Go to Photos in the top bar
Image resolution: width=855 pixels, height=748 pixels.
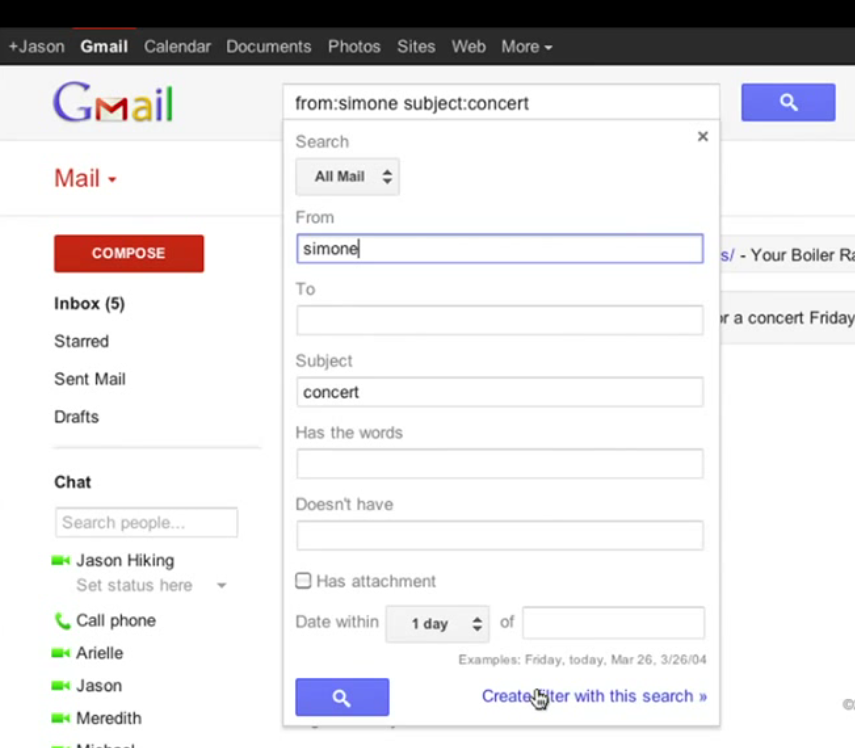click(354, 47)
